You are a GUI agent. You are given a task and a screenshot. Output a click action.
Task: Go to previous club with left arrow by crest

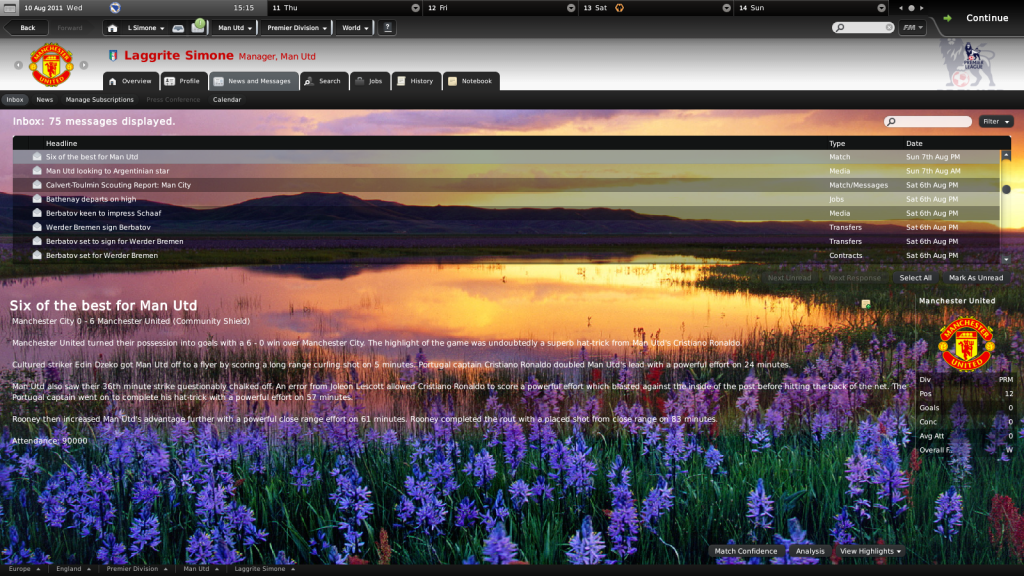tap(18, 65)
